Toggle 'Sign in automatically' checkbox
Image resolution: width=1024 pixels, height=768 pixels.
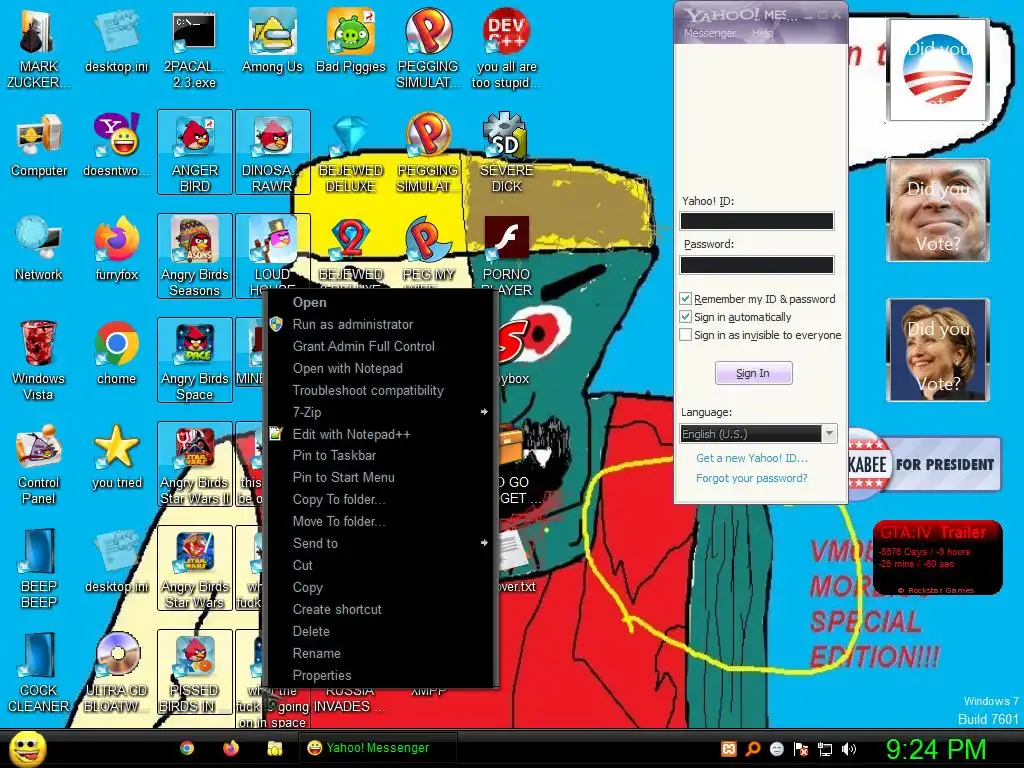pos(685,317)
